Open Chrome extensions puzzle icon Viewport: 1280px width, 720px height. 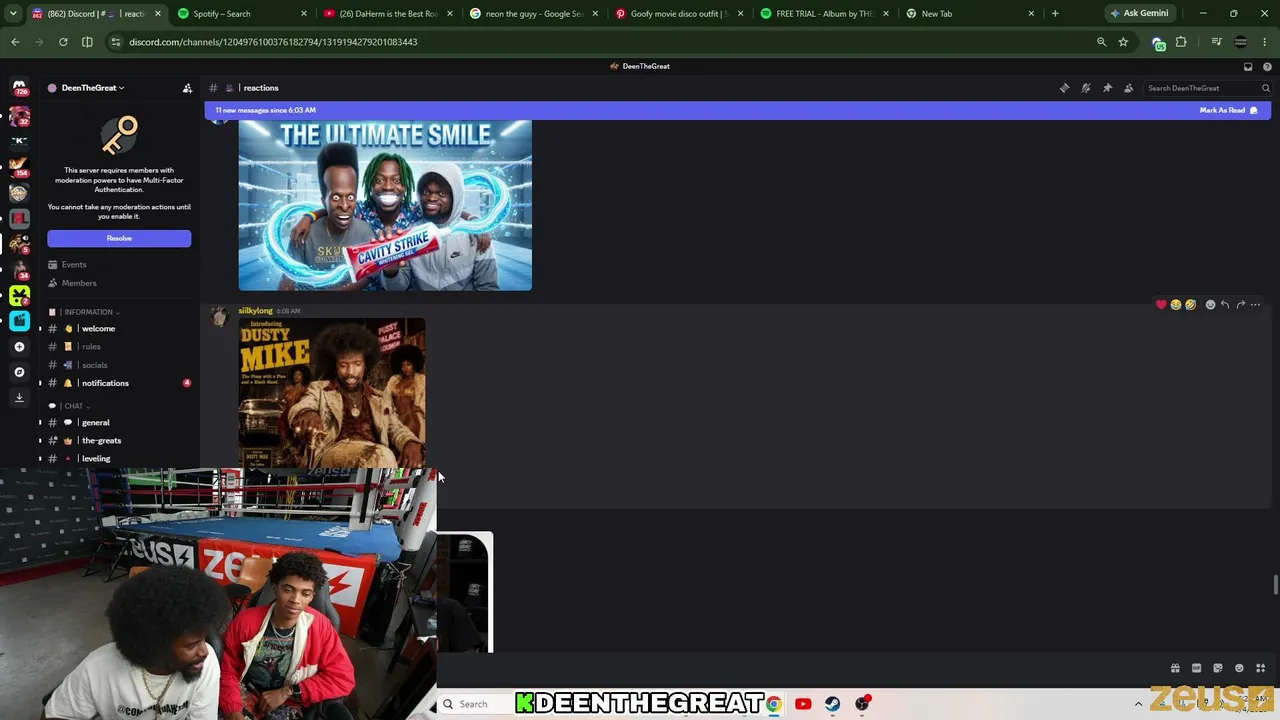click(1181, 42)
